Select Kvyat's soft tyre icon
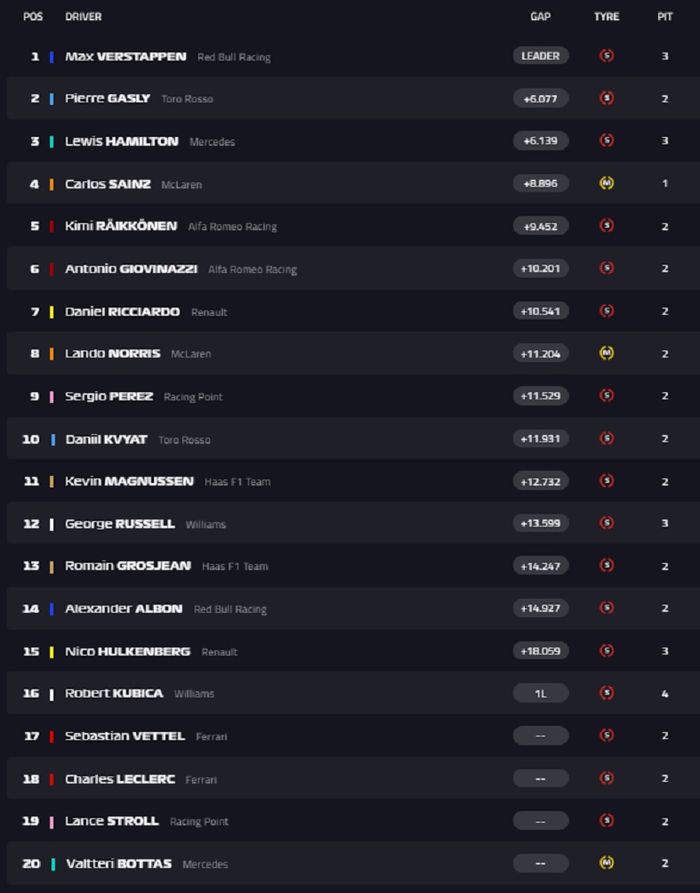Screen dimensions: 700x893 point(605,439)
